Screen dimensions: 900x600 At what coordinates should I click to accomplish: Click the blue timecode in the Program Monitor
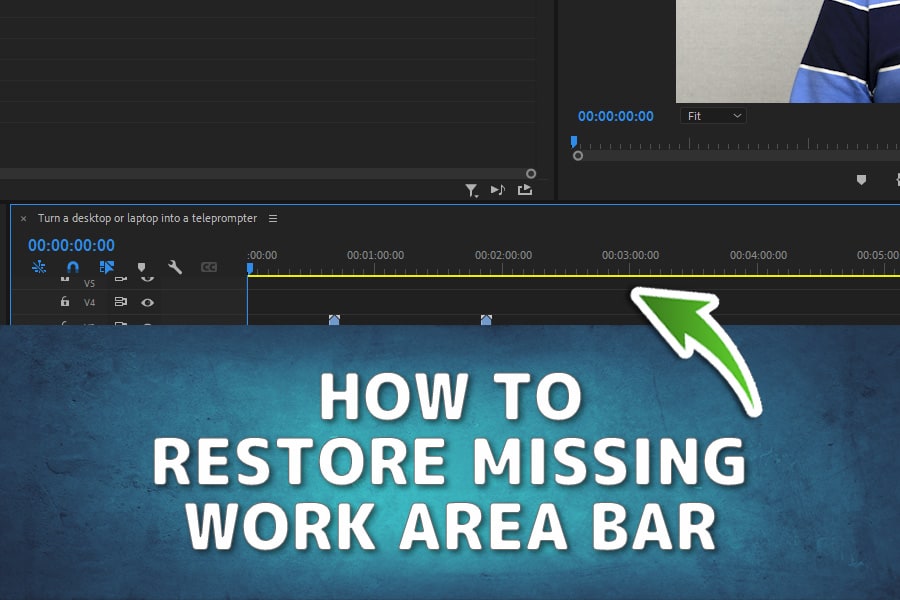coord(615,115)
